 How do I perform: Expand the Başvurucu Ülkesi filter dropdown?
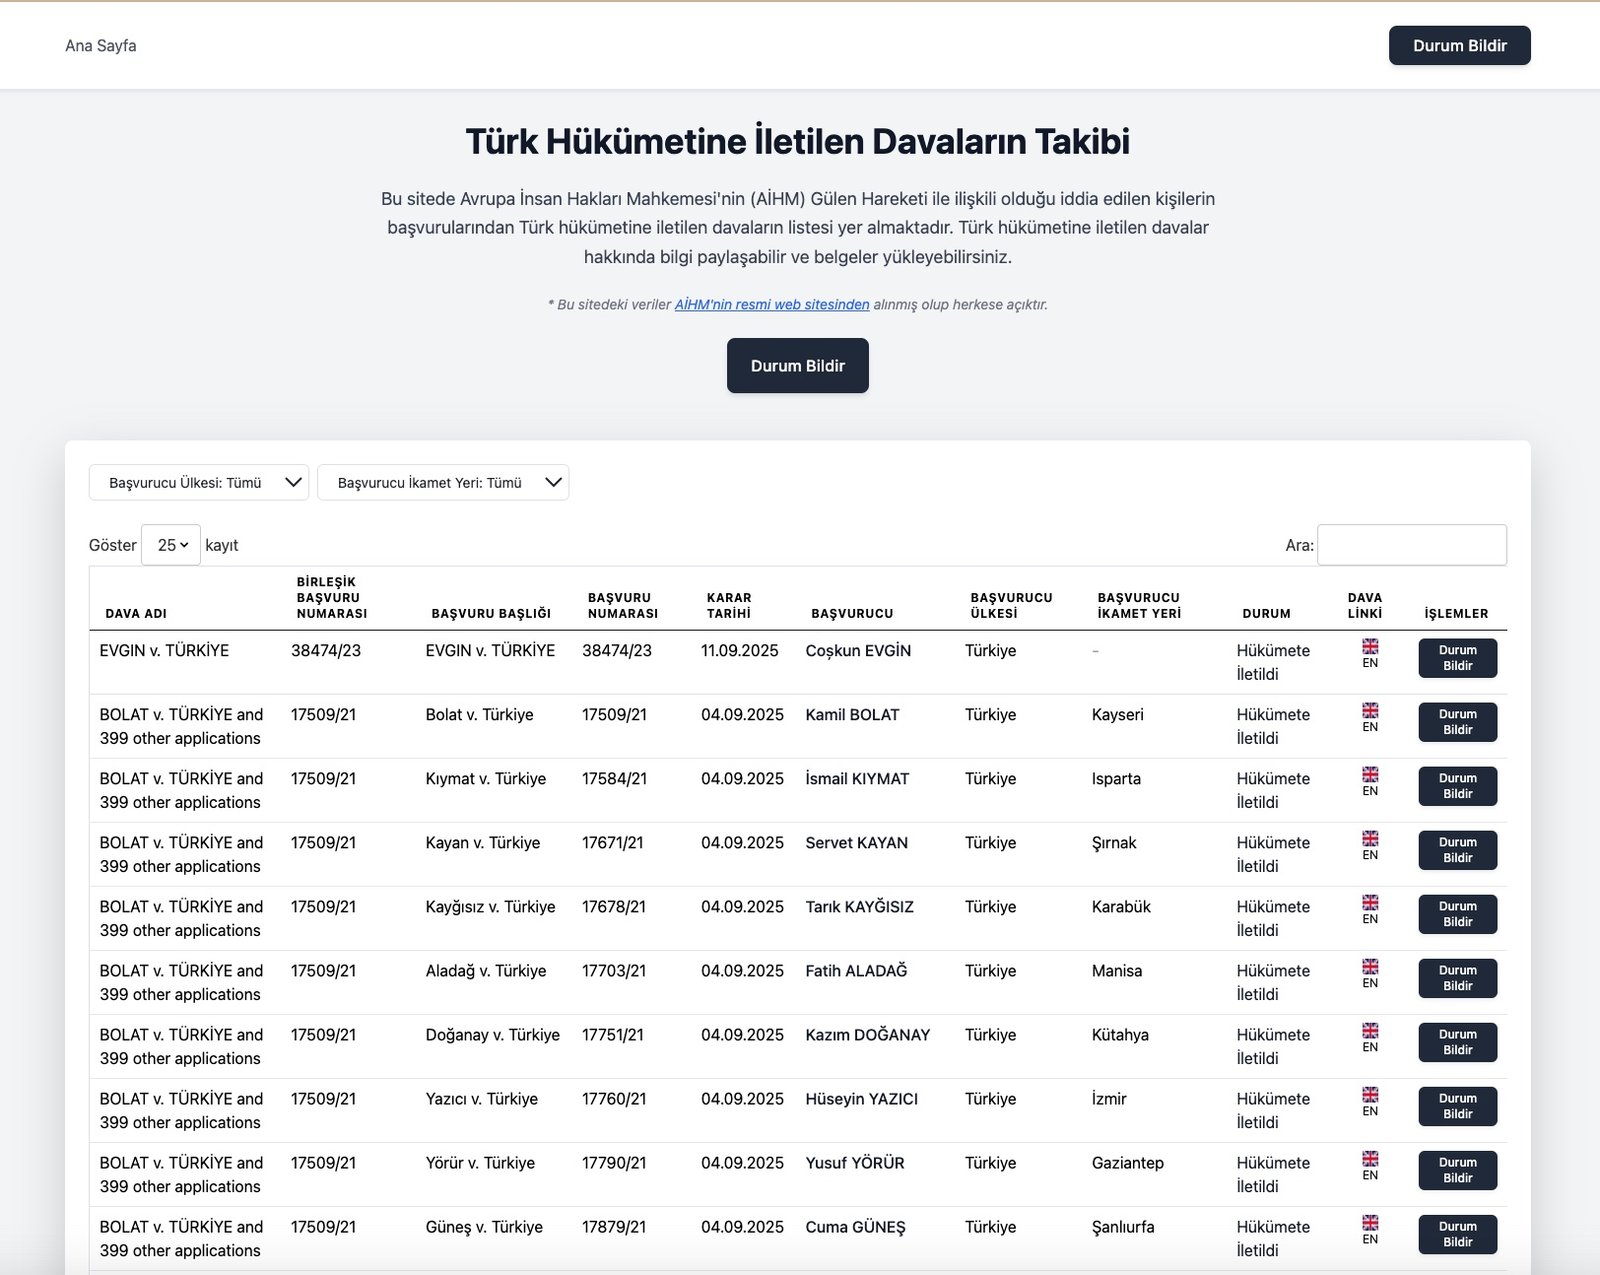(198, 483)
